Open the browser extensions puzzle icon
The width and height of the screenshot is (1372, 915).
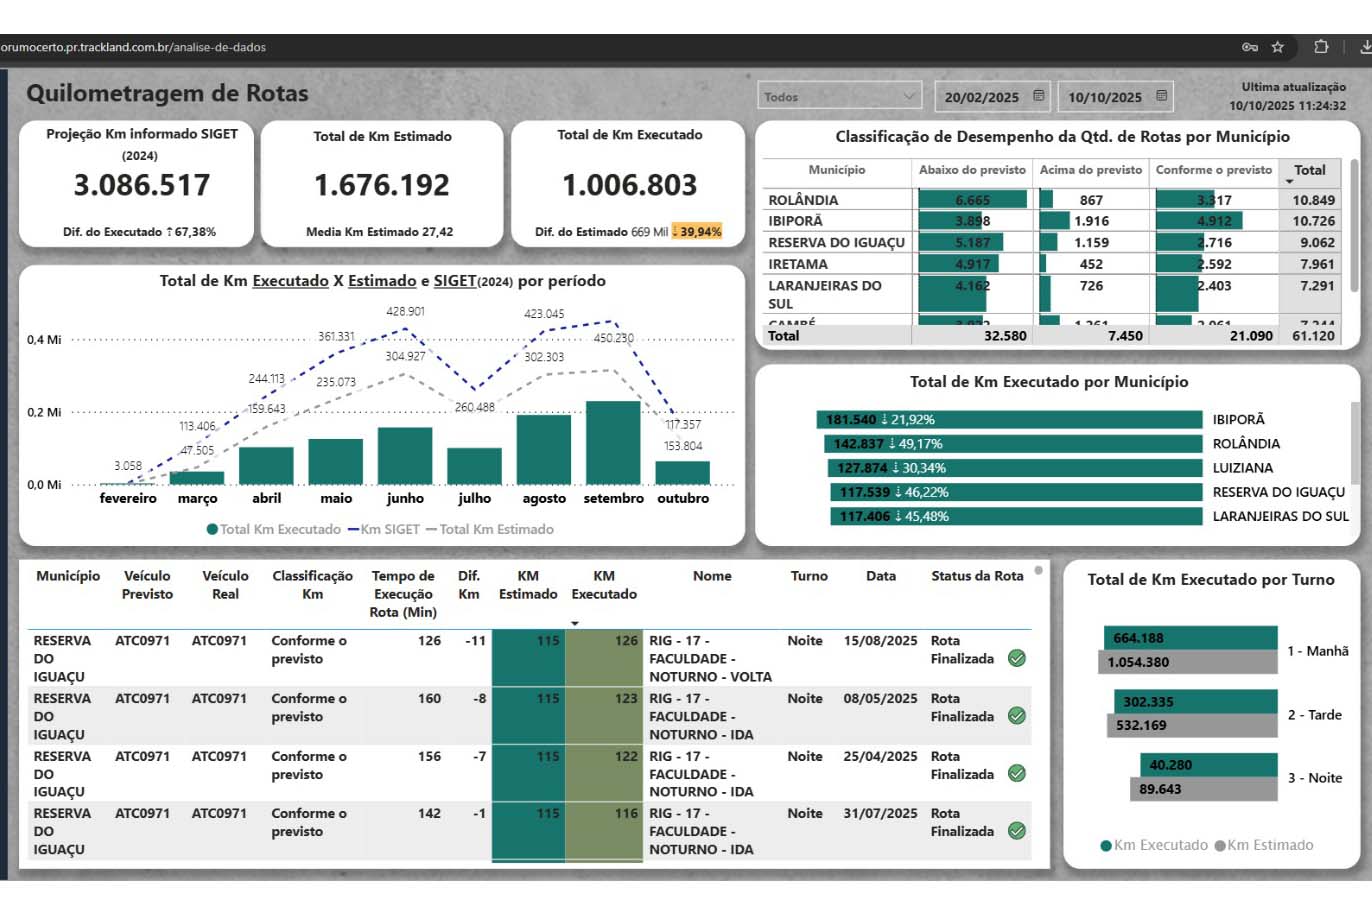[x=1320, y=47]
